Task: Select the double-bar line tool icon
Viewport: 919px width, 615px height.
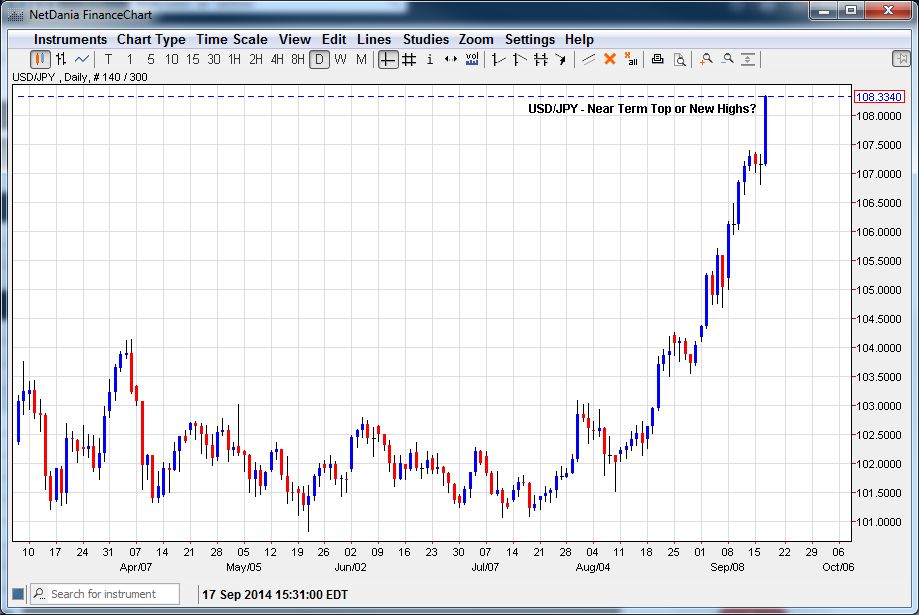Action: pyautogui.click(x=540, y=59)
